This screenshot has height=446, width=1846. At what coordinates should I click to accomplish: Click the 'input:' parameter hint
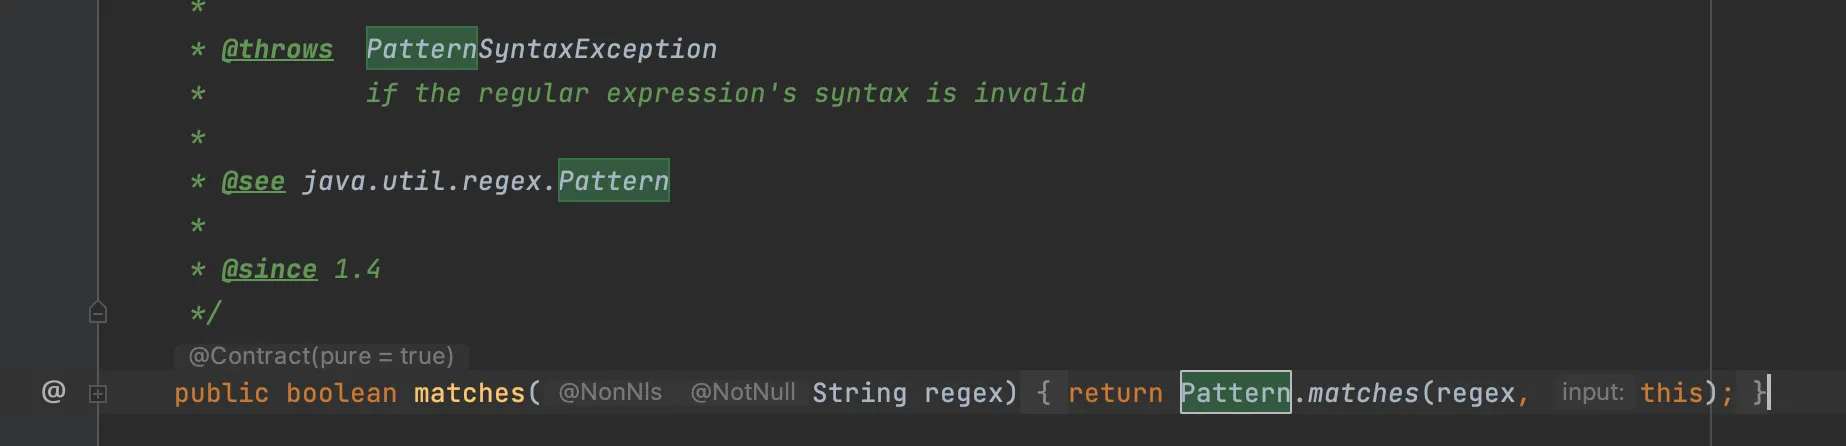[1592, 392]
